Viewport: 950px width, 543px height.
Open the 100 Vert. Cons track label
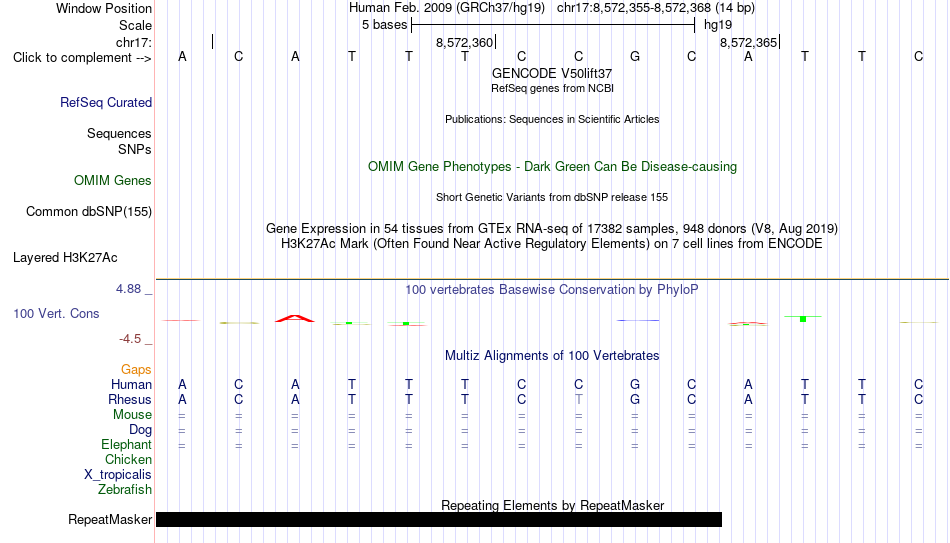click(x=56, y=313)
